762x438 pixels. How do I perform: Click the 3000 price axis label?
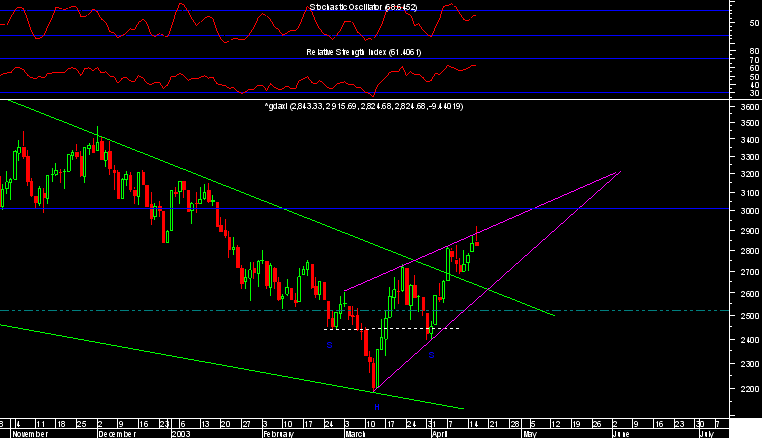(x=750, y=211)
